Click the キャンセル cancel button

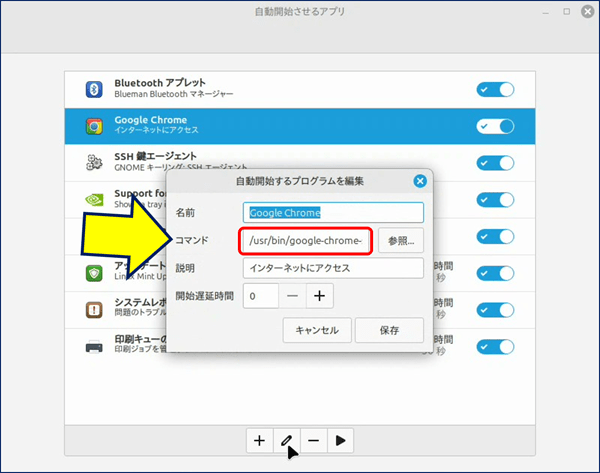(317, 330)
